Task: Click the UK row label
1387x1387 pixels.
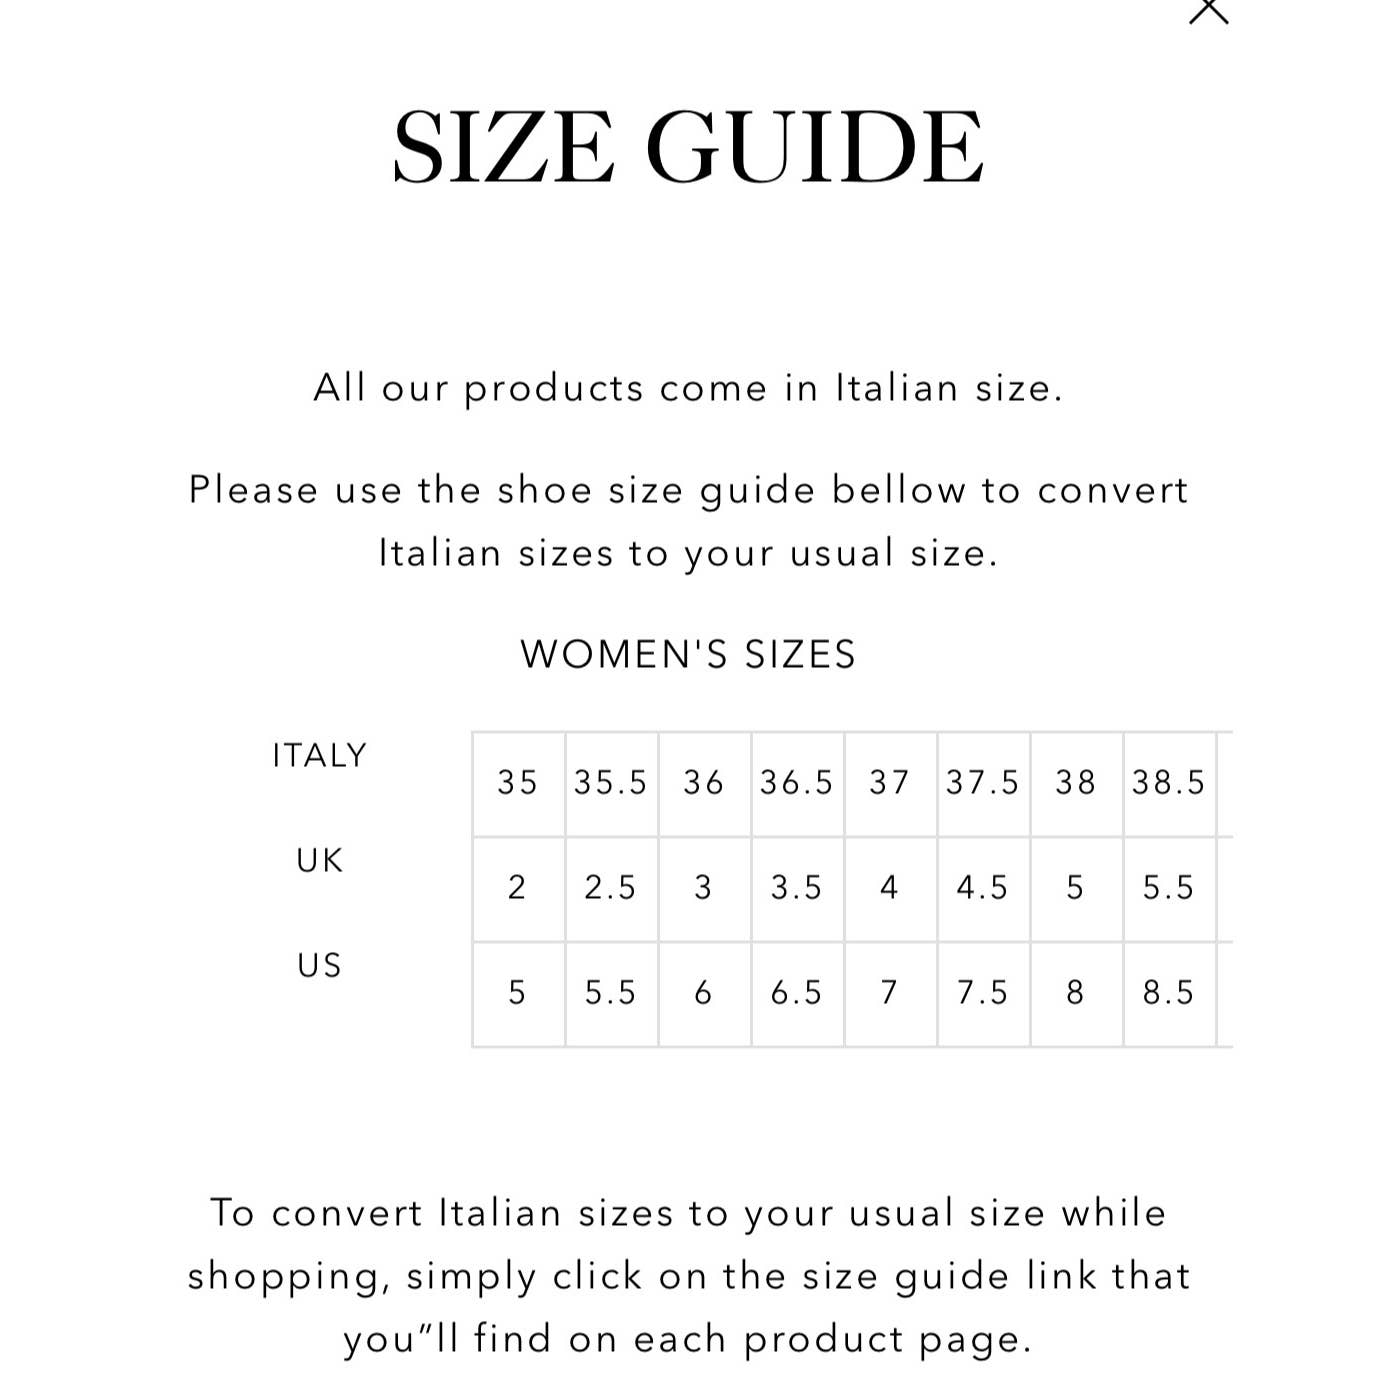Action: point(320,861)
